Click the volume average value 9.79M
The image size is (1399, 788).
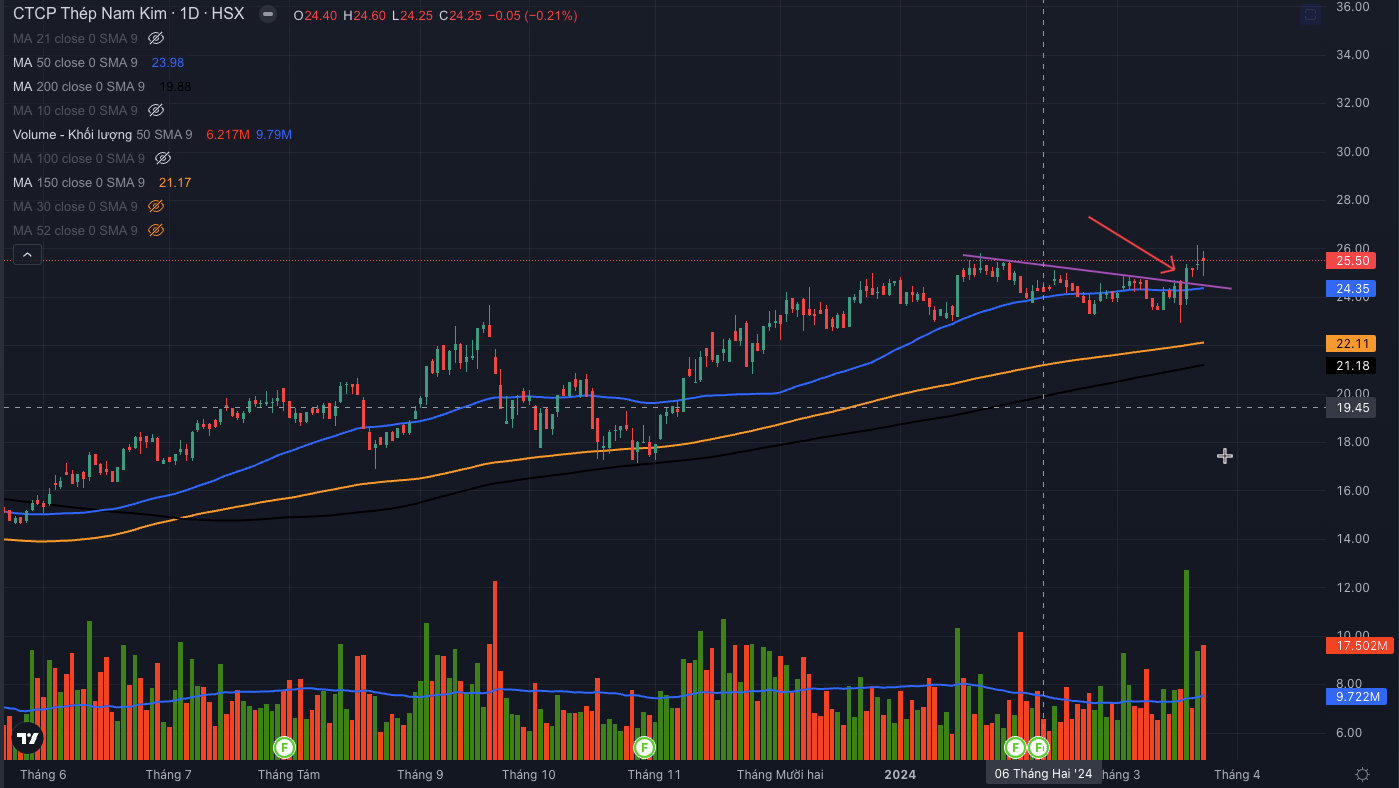click(x=274, y=134)
